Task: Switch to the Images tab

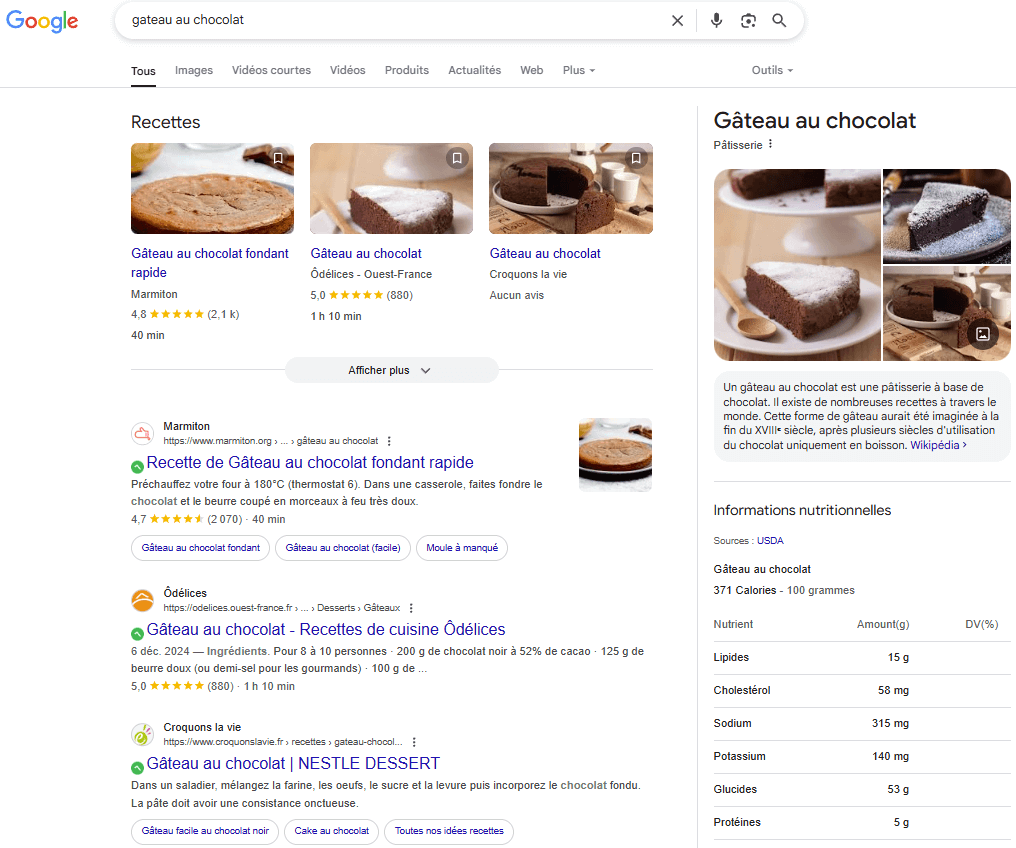Action: pyautogui.click(x=194, y=70)
